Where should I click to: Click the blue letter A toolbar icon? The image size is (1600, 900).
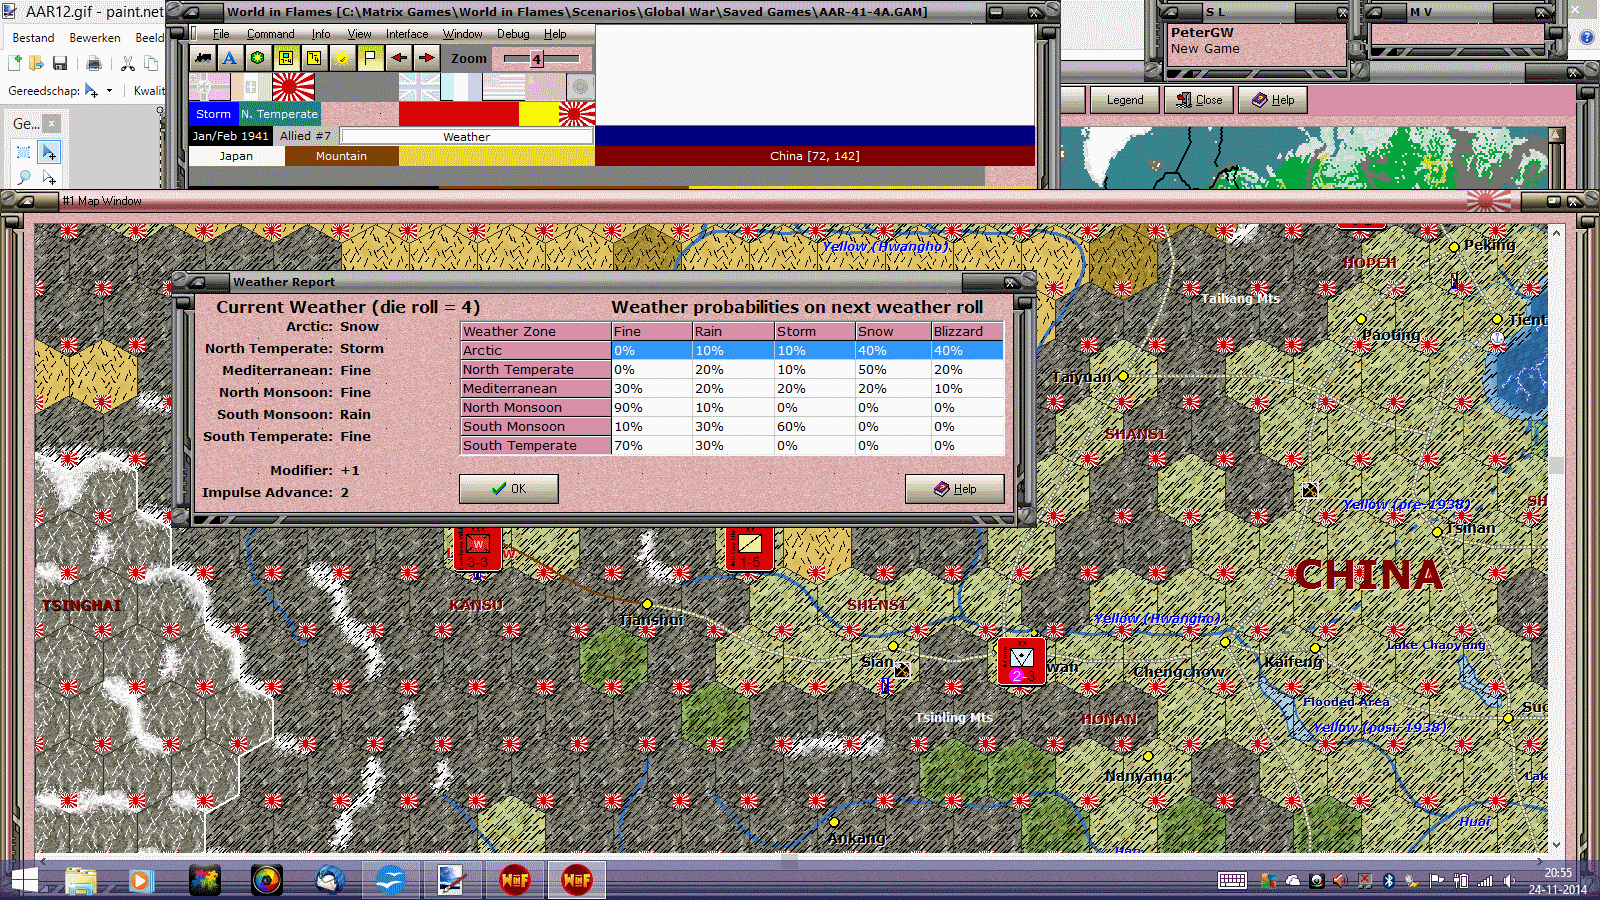point(230,58)
